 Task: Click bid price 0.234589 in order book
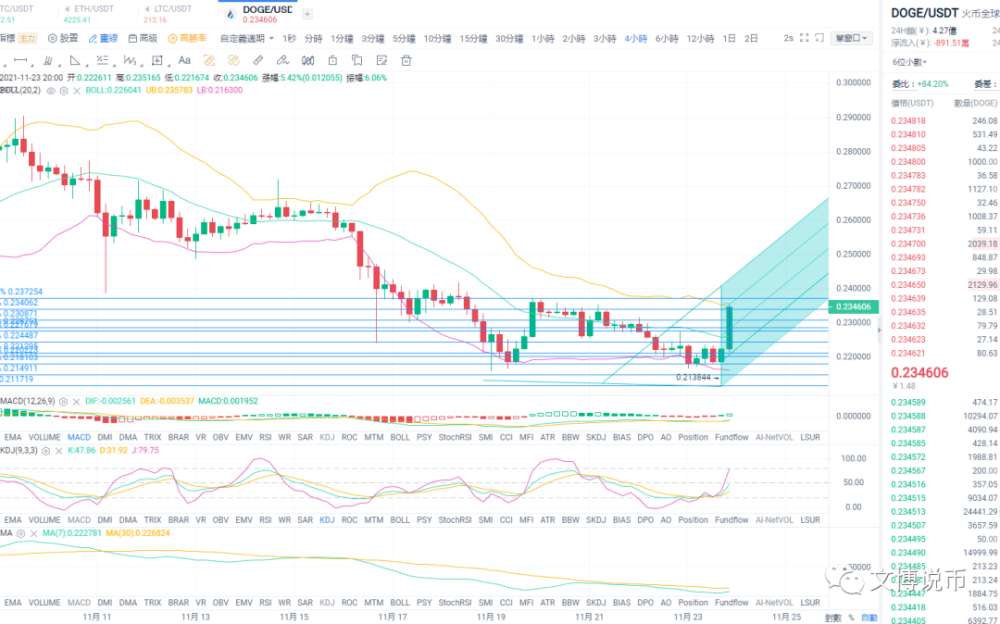click(908, 403)
